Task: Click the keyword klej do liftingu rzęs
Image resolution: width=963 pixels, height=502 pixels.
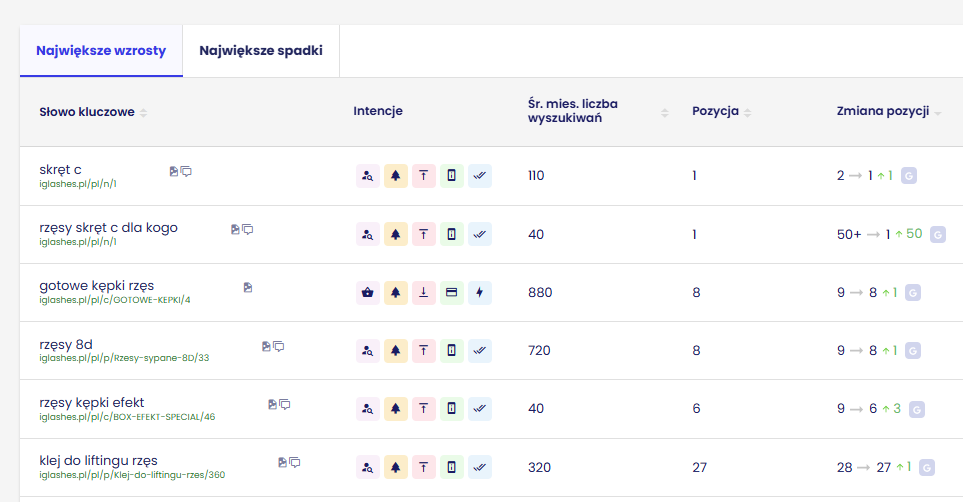Action: (x=98, y=460)
